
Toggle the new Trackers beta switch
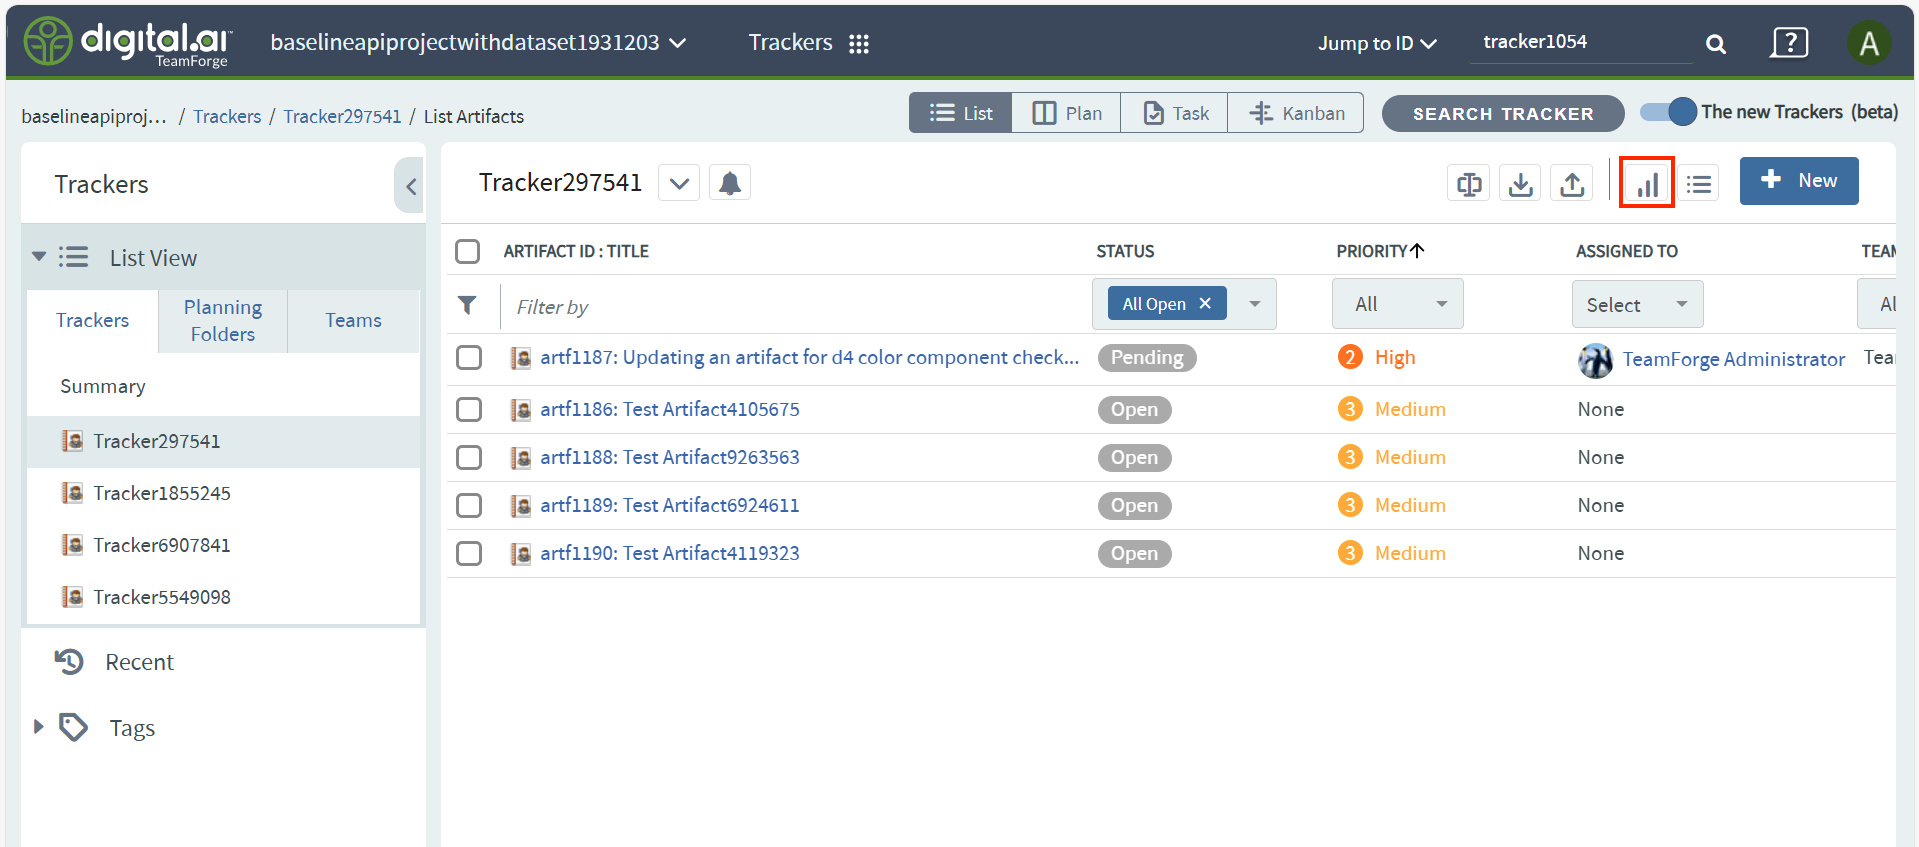[1668, 112]
